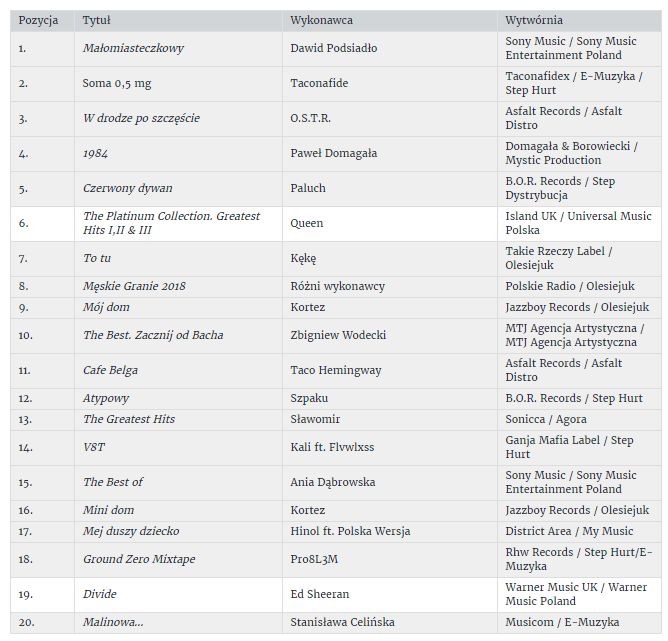Click the Wytwórnia column header
This screenshot has height=641, width=668.
(534, 20)
